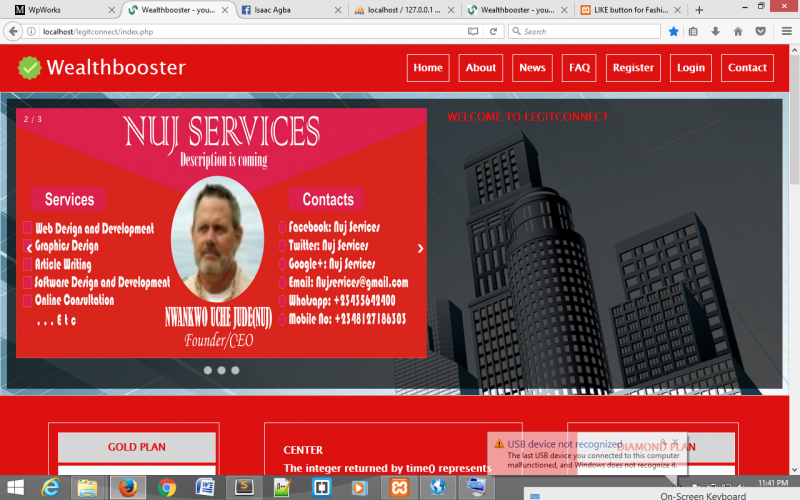Open File Explorer from taskbar
This screenshot has width=800, height=500.
point(87,488)
